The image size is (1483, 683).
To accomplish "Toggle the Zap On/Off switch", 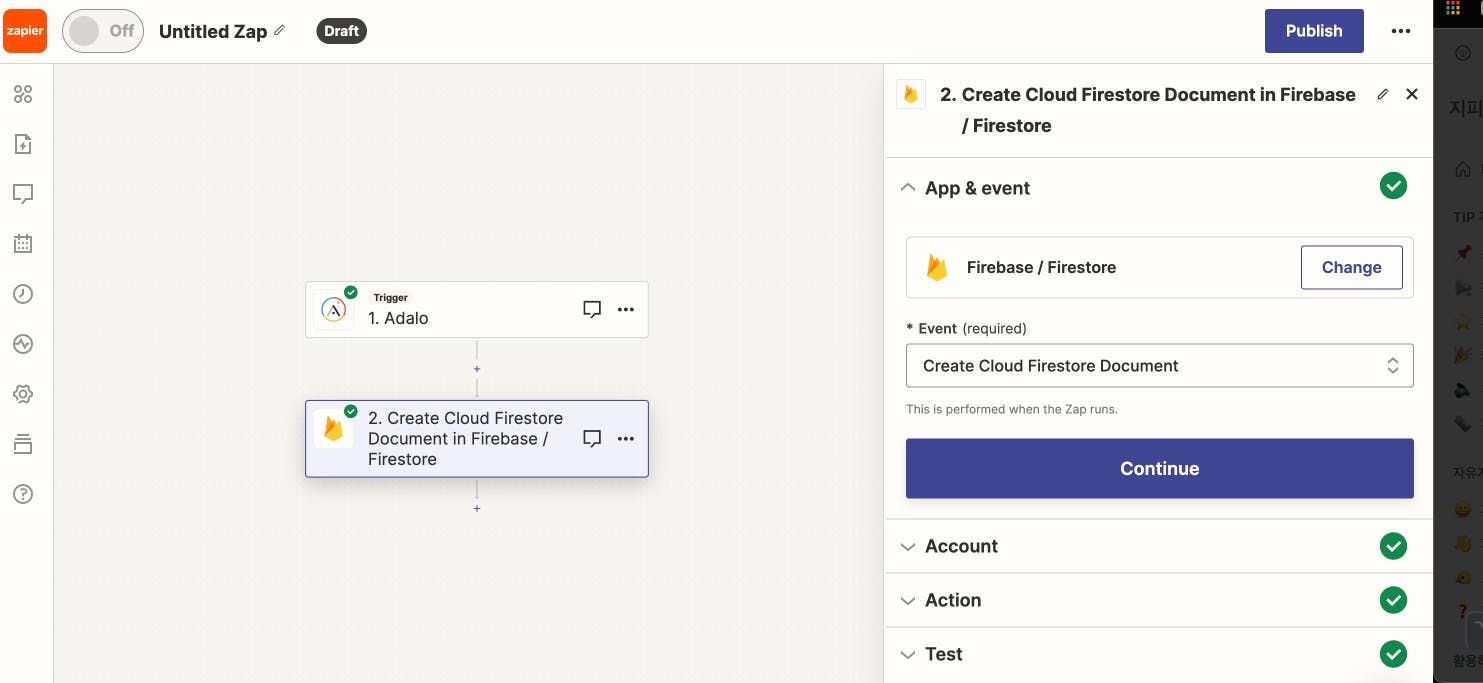I will [102, 31].
